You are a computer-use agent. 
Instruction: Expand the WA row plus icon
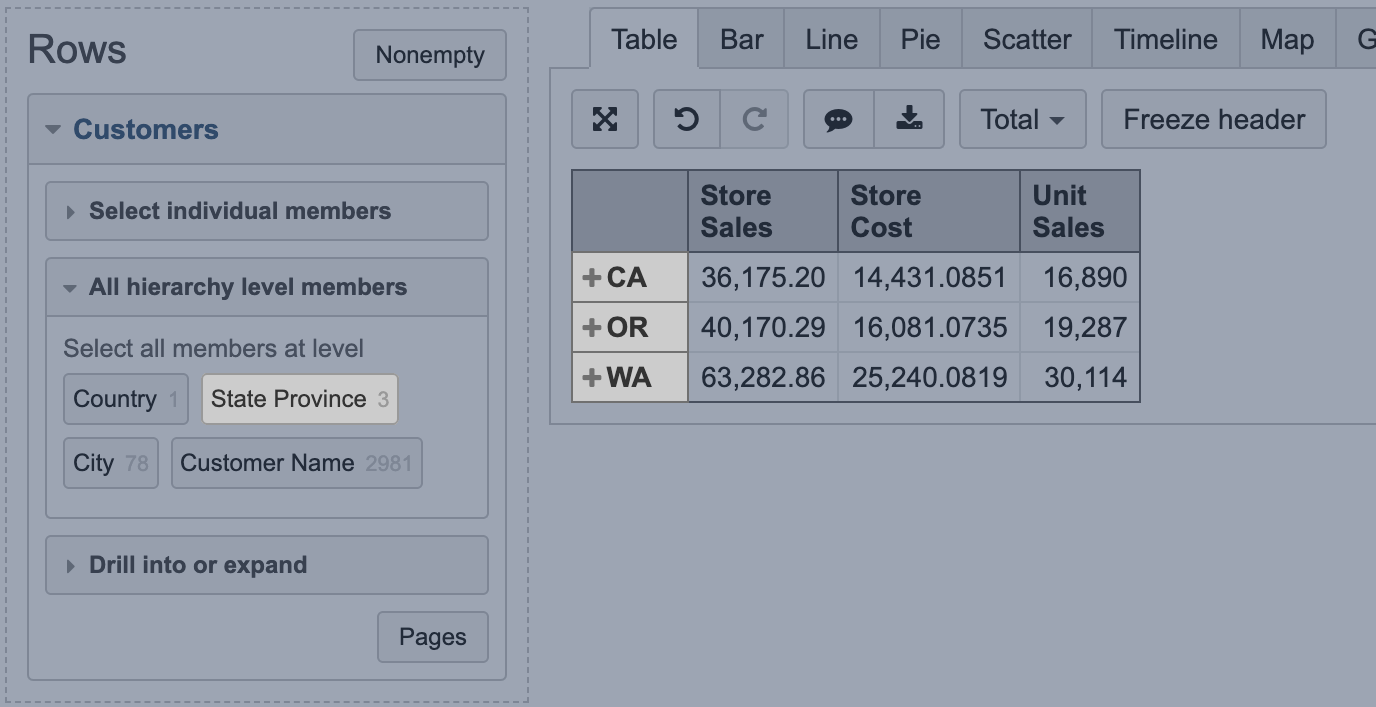click(592, 378)
